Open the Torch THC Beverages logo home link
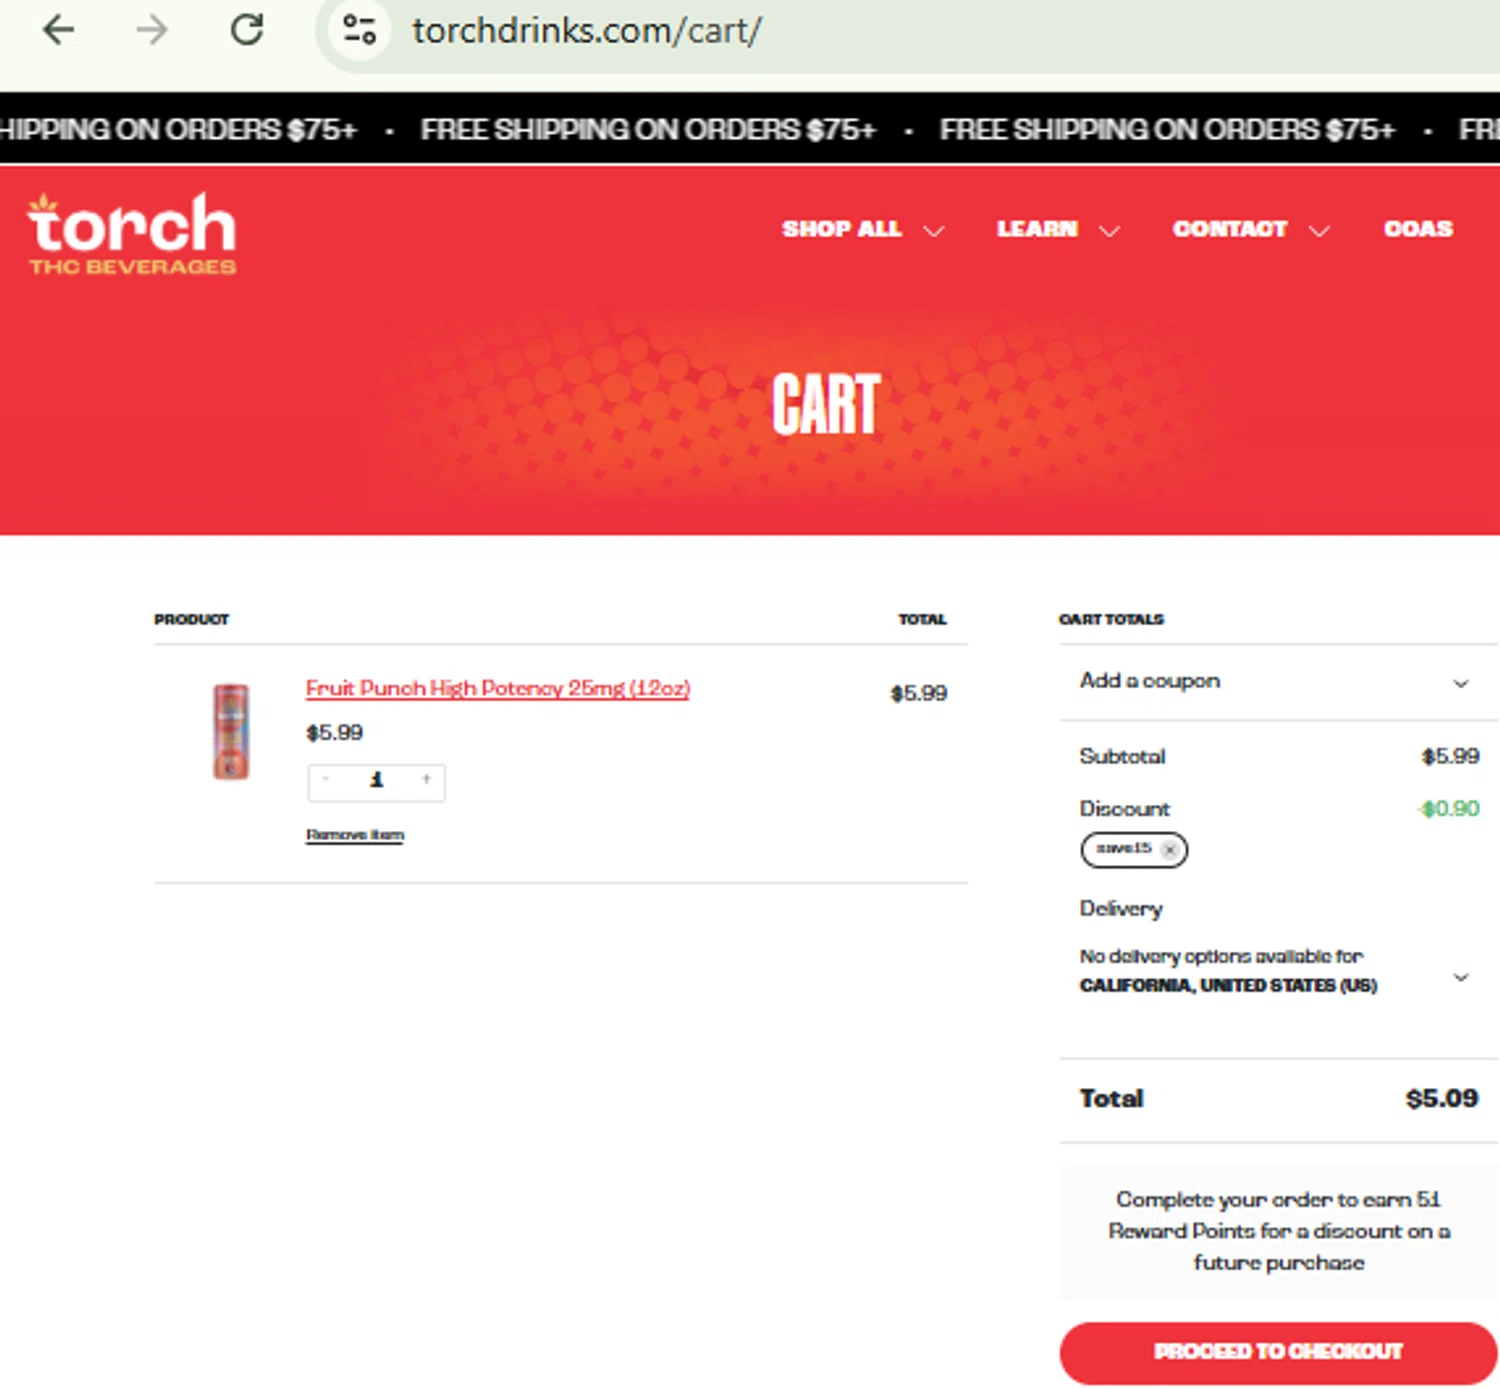 click(132, 233)
